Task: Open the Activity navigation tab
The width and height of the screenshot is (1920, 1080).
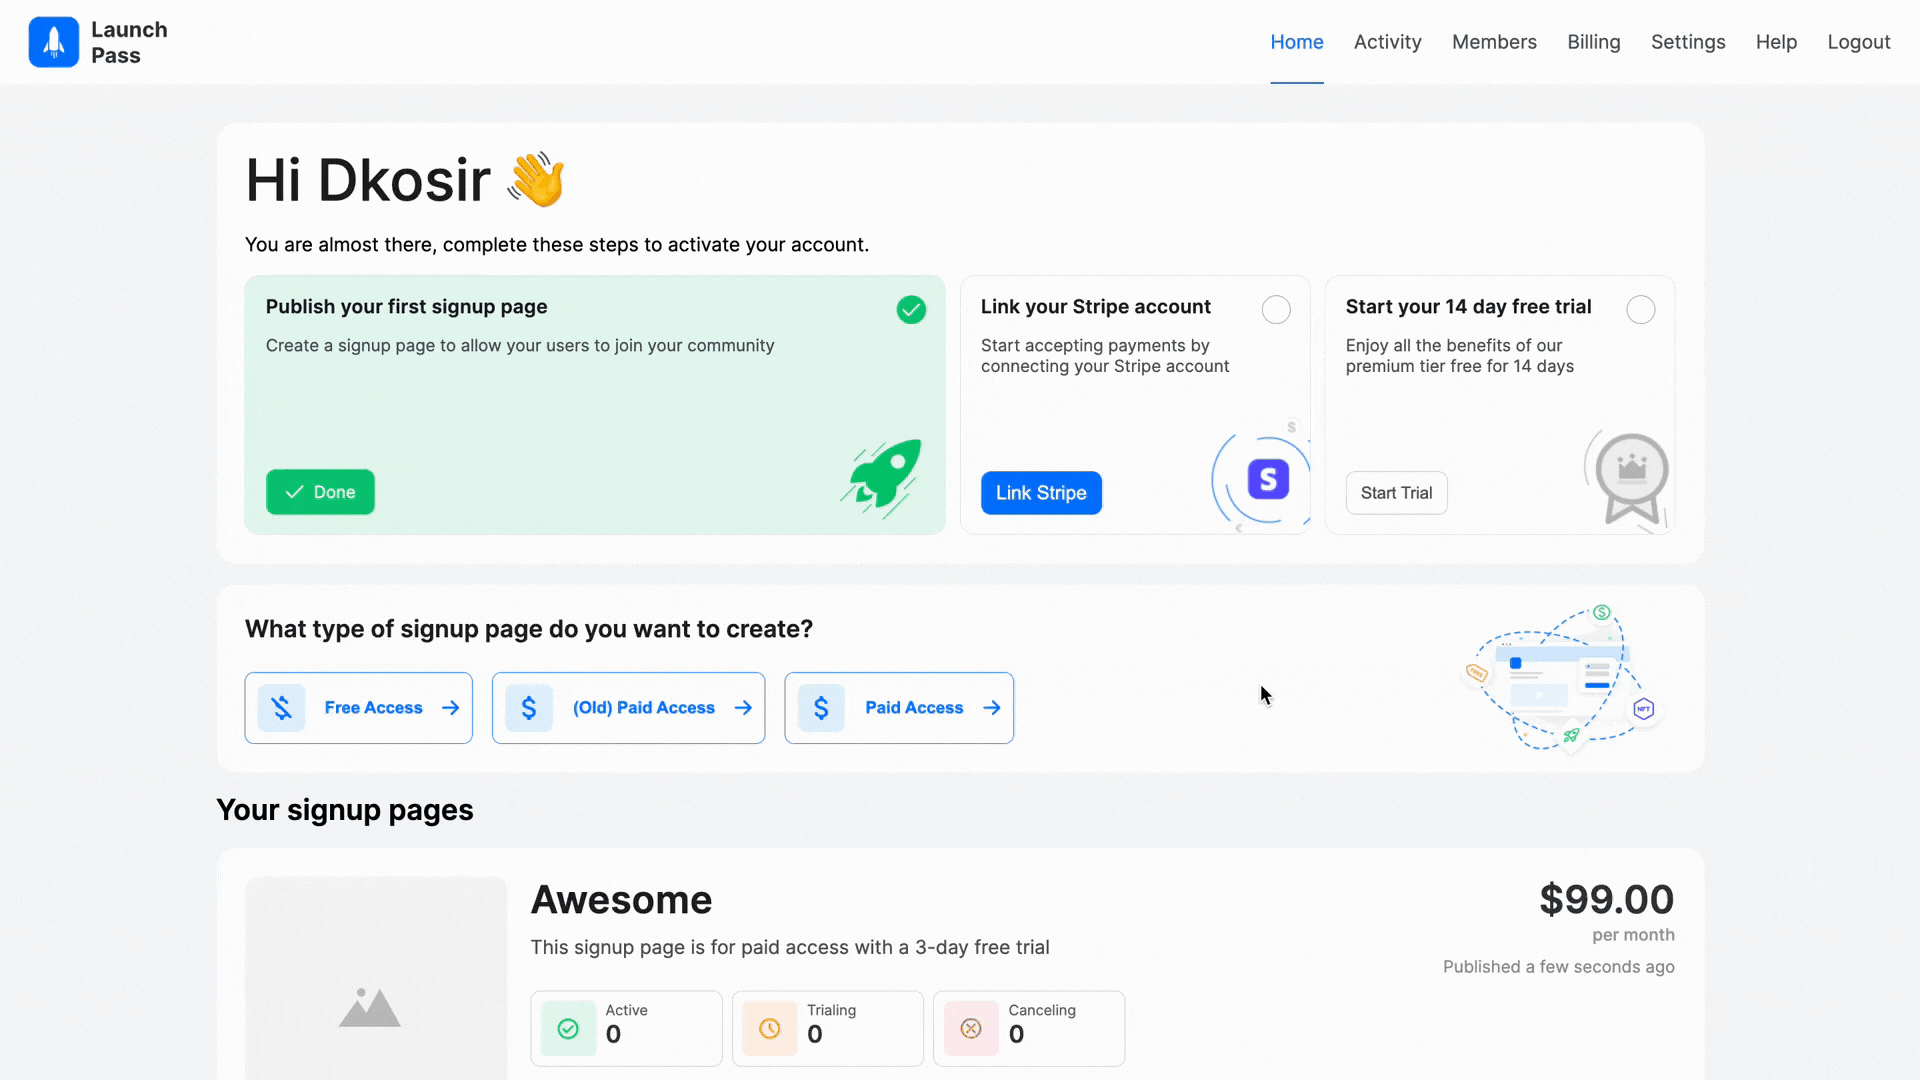Action: [1387, 42]
